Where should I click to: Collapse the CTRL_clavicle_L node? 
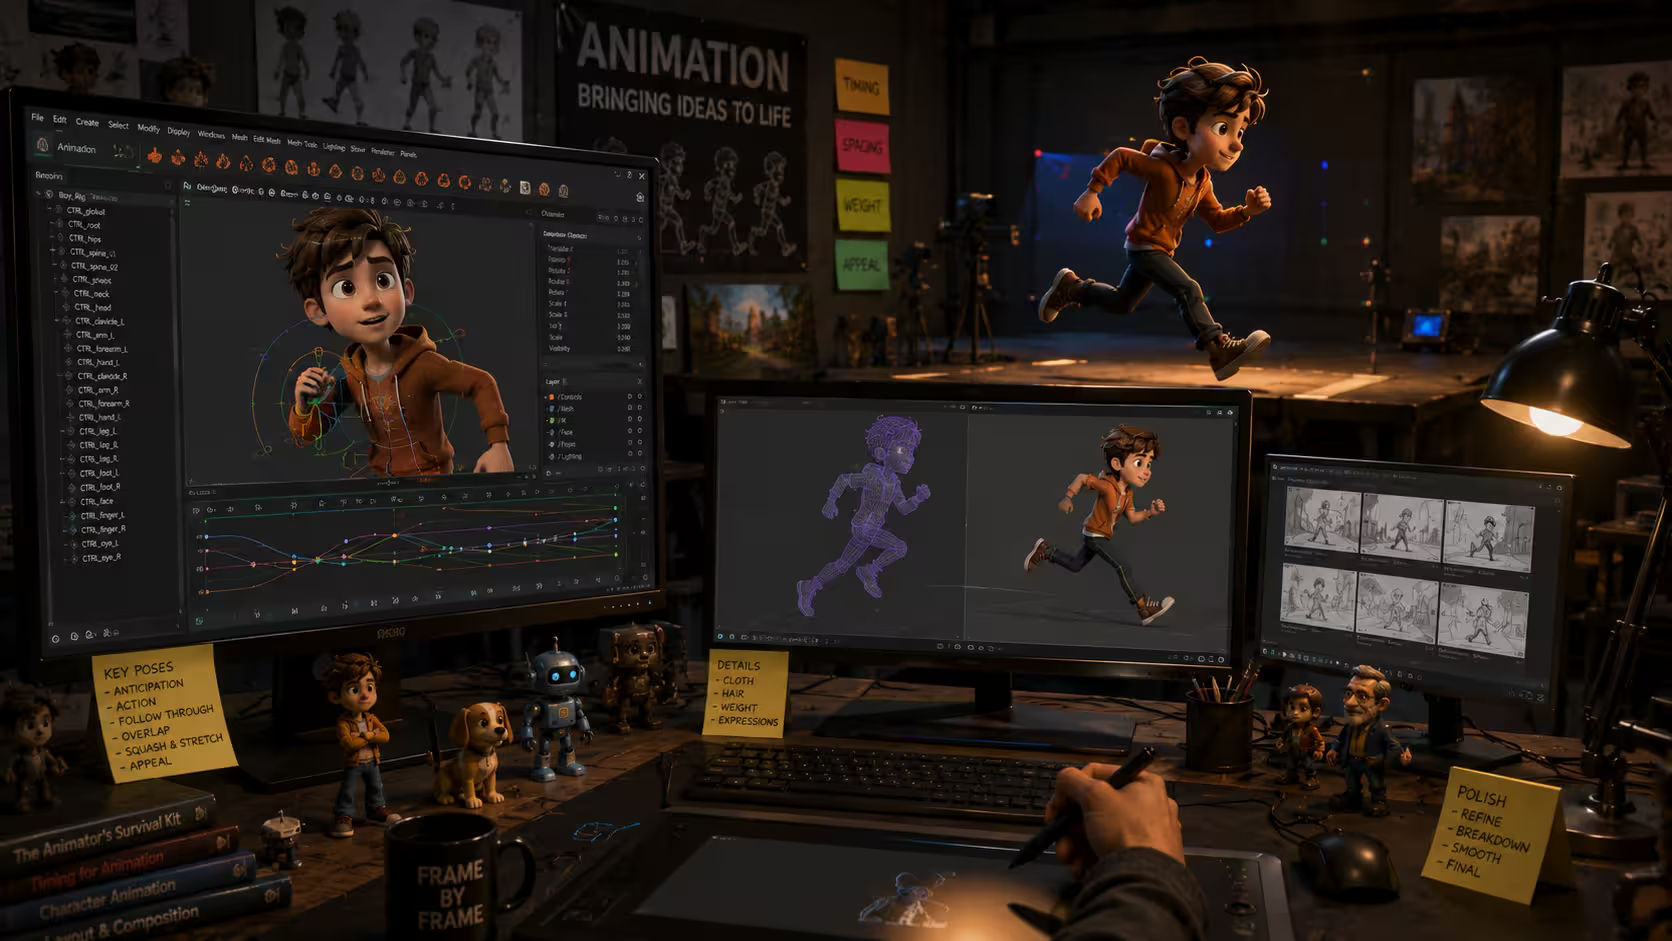pos(57,320)
